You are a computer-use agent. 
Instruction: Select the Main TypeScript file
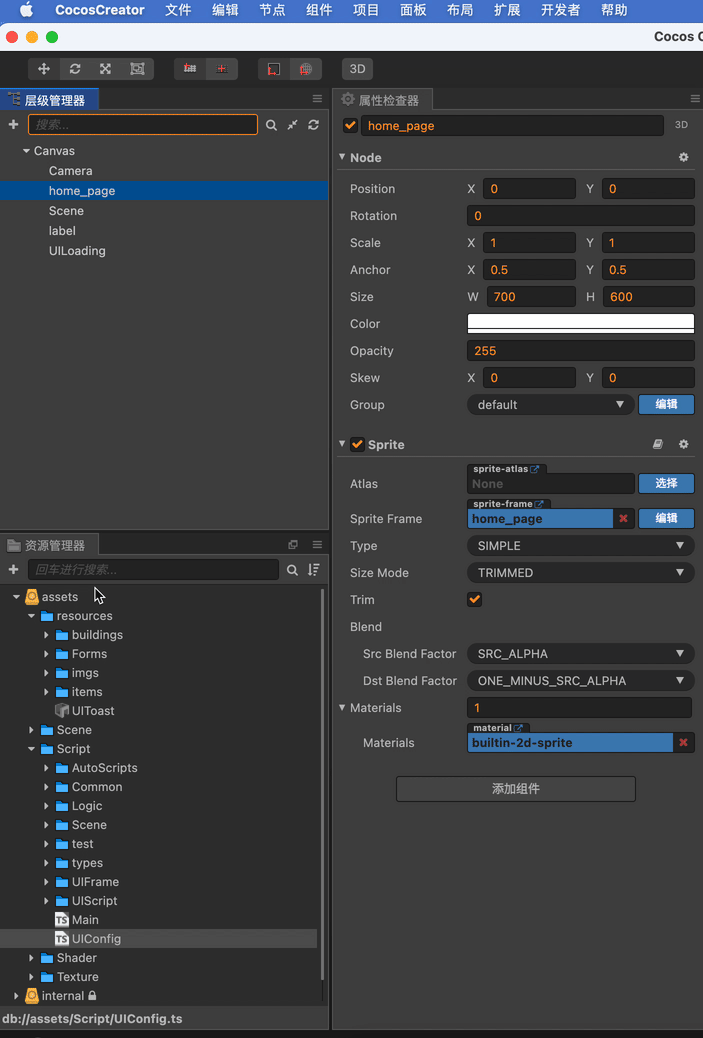coord(85,920)
